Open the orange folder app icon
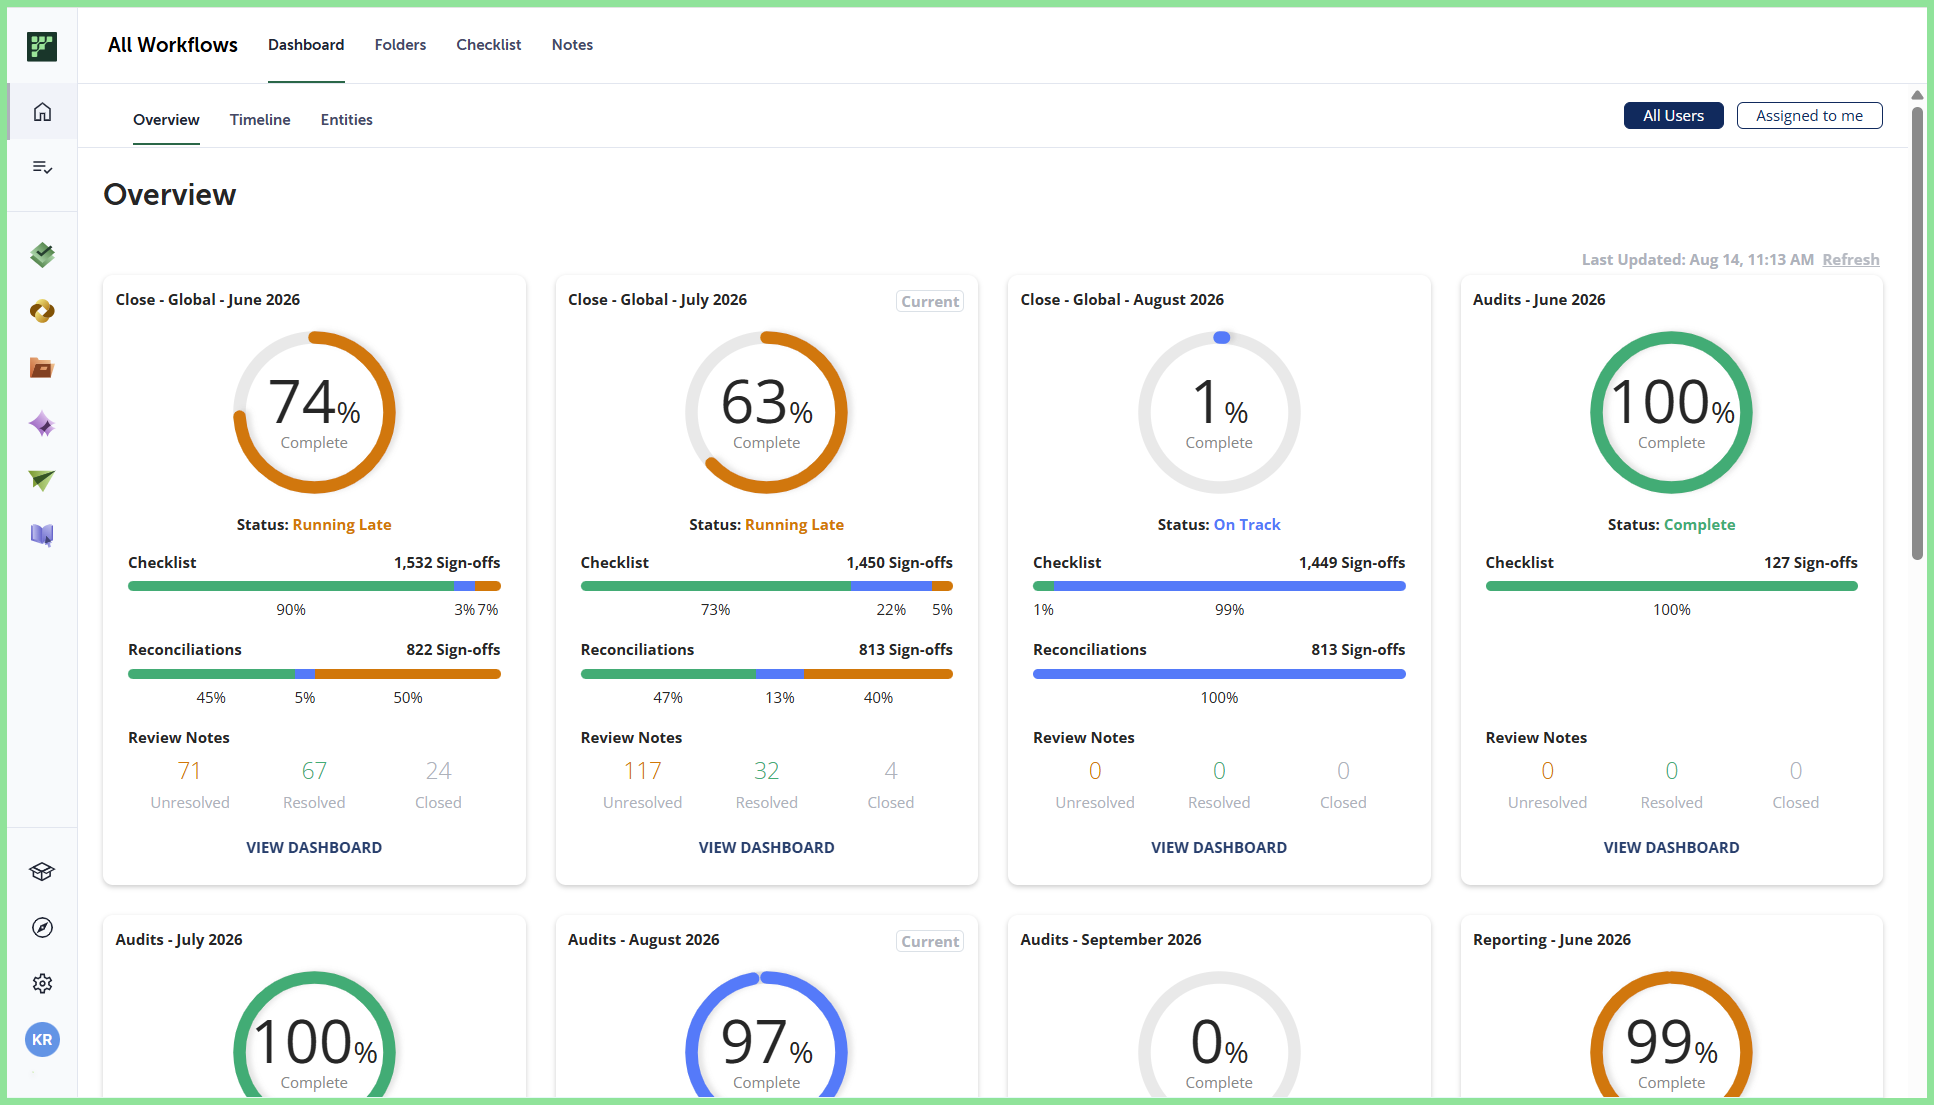This screenshot has width=1934, height=1105. (42, 368)
